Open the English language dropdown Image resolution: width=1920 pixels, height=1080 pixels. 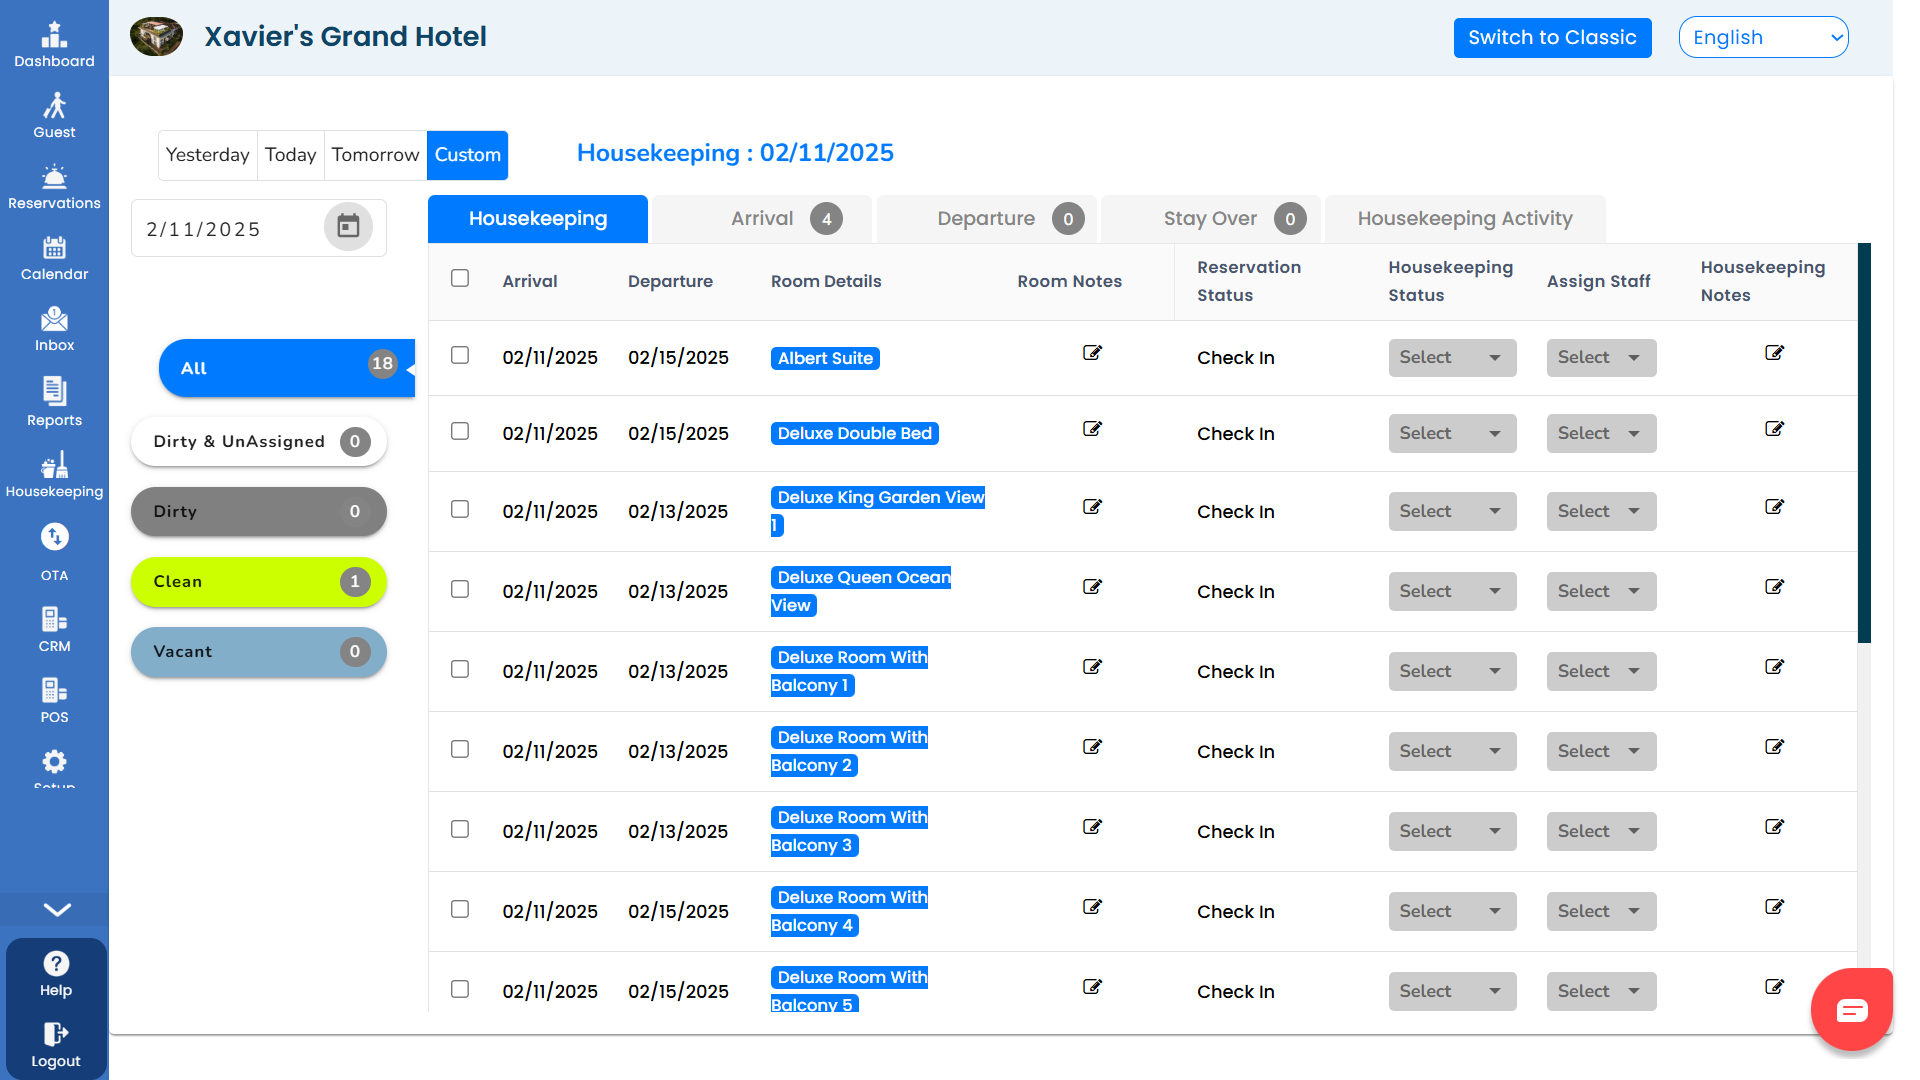pyautogui.click(x=1763, y=37)
